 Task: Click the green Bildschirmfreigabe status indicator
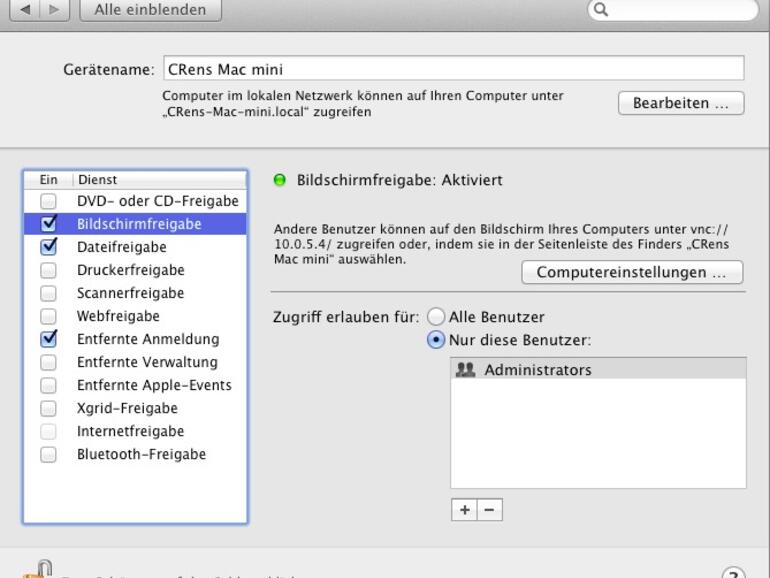tap(279, 180)
